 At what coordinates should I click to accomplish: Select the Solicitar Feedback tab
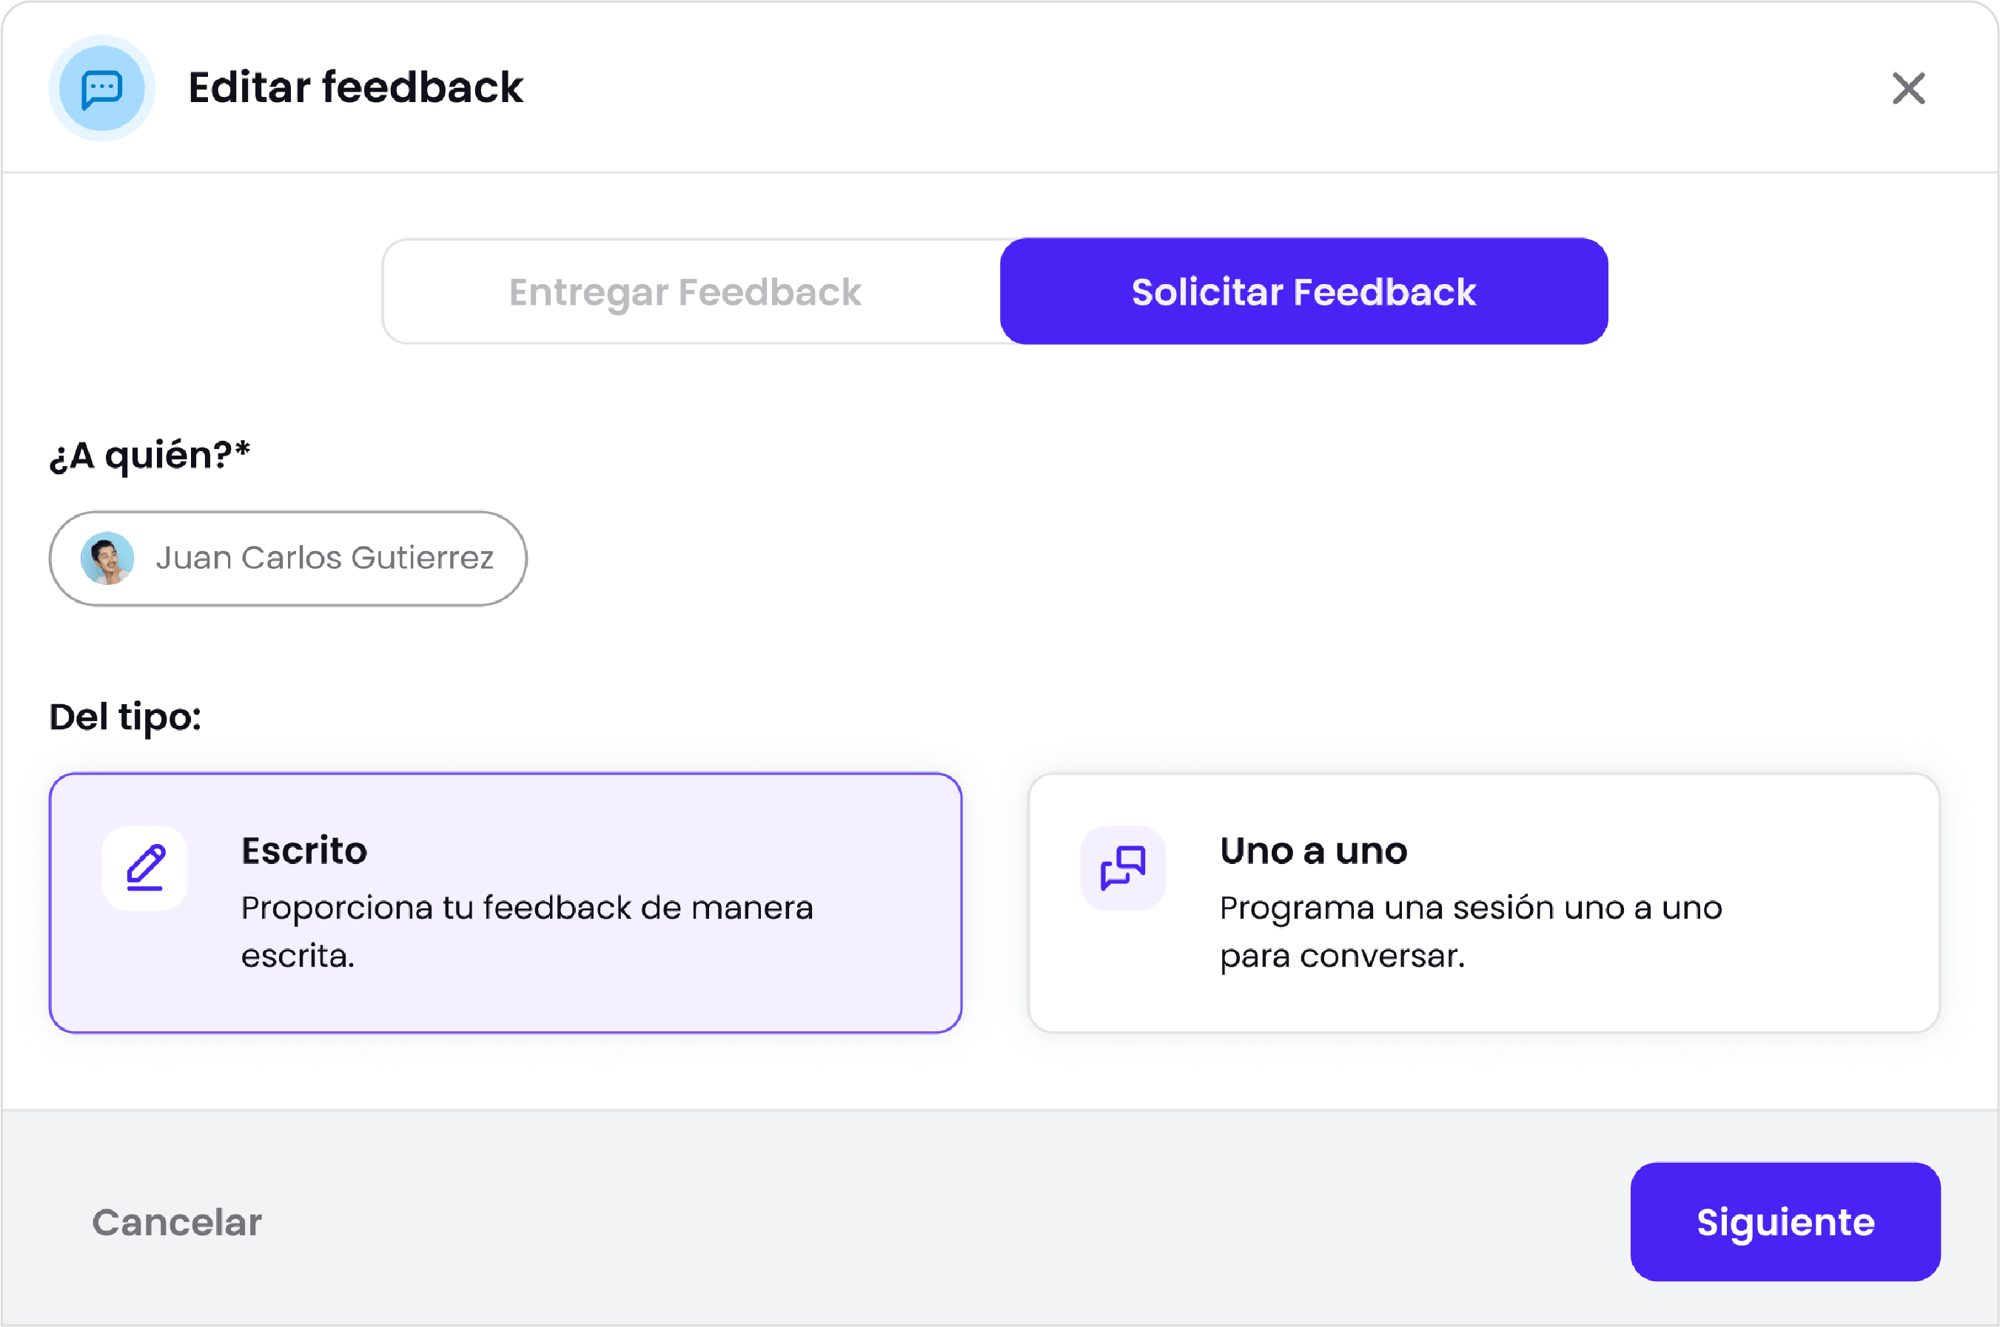[1302, 291]
